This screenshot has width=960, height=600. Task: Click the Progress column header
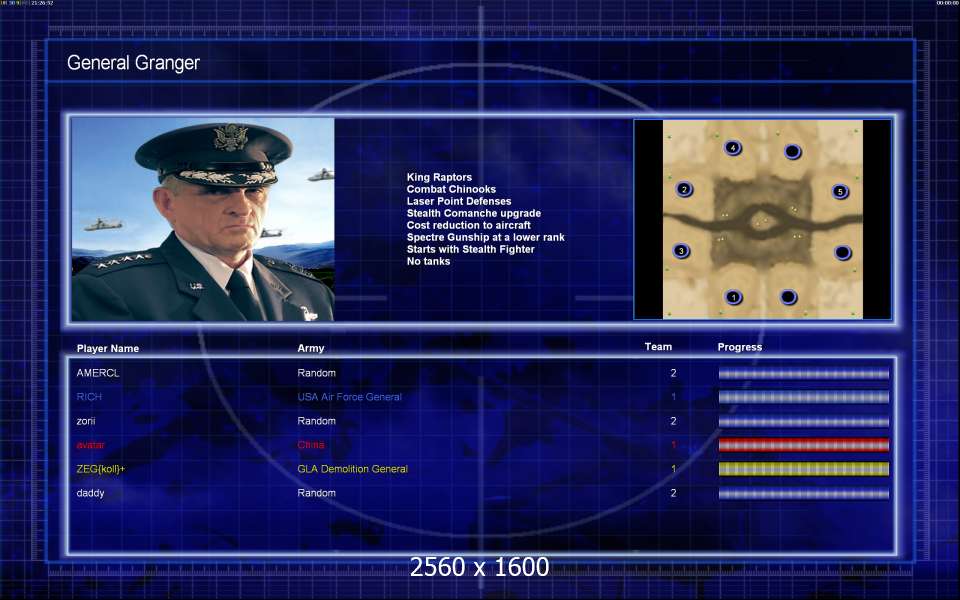coord(739,347)
